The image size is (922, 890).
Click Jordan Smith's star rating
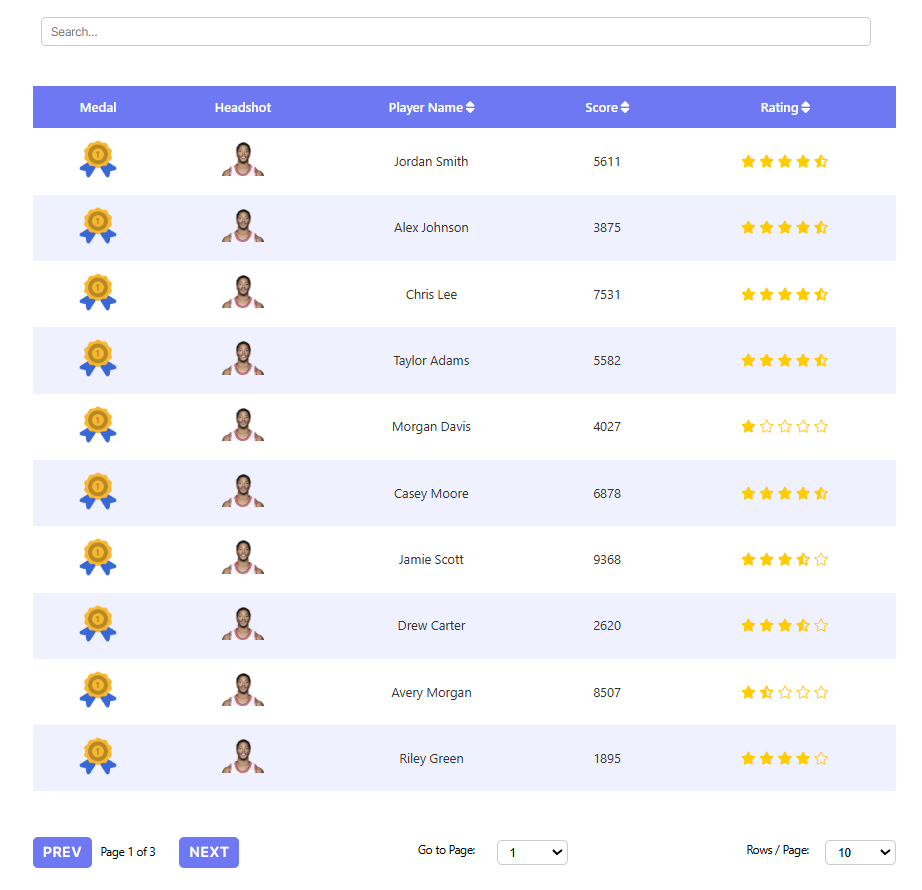point(784,162)
